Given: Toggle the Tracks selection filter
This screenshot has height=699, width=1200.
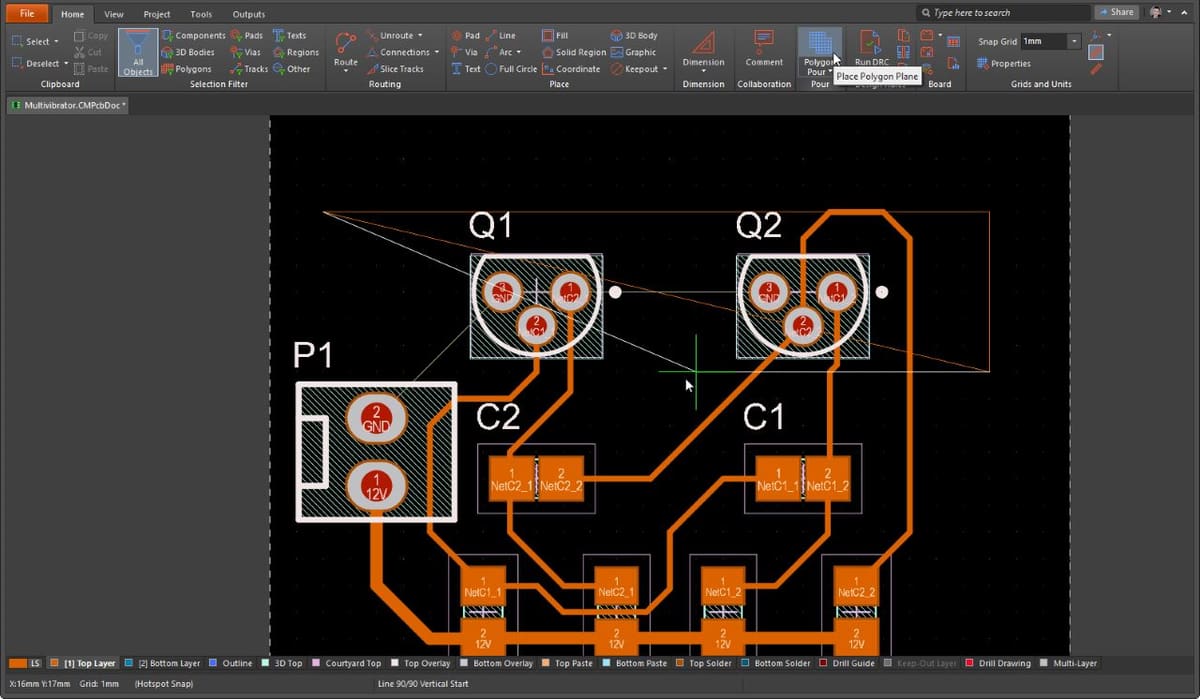Looking at the screenshot, I should (x=249, y=69).
